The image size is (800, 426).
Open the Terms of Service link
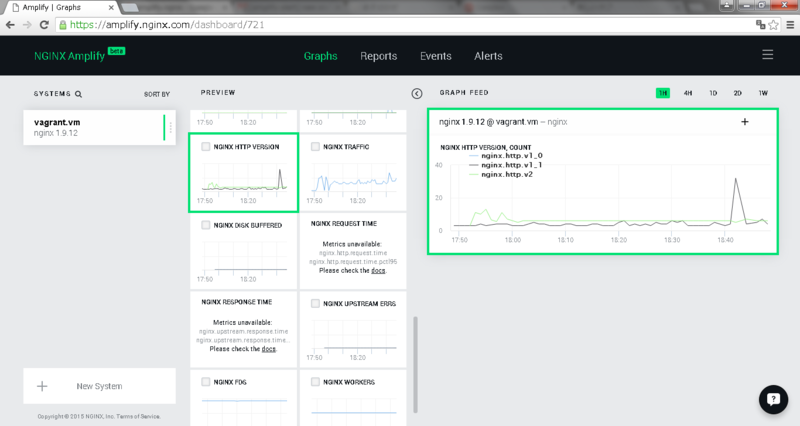138,417
